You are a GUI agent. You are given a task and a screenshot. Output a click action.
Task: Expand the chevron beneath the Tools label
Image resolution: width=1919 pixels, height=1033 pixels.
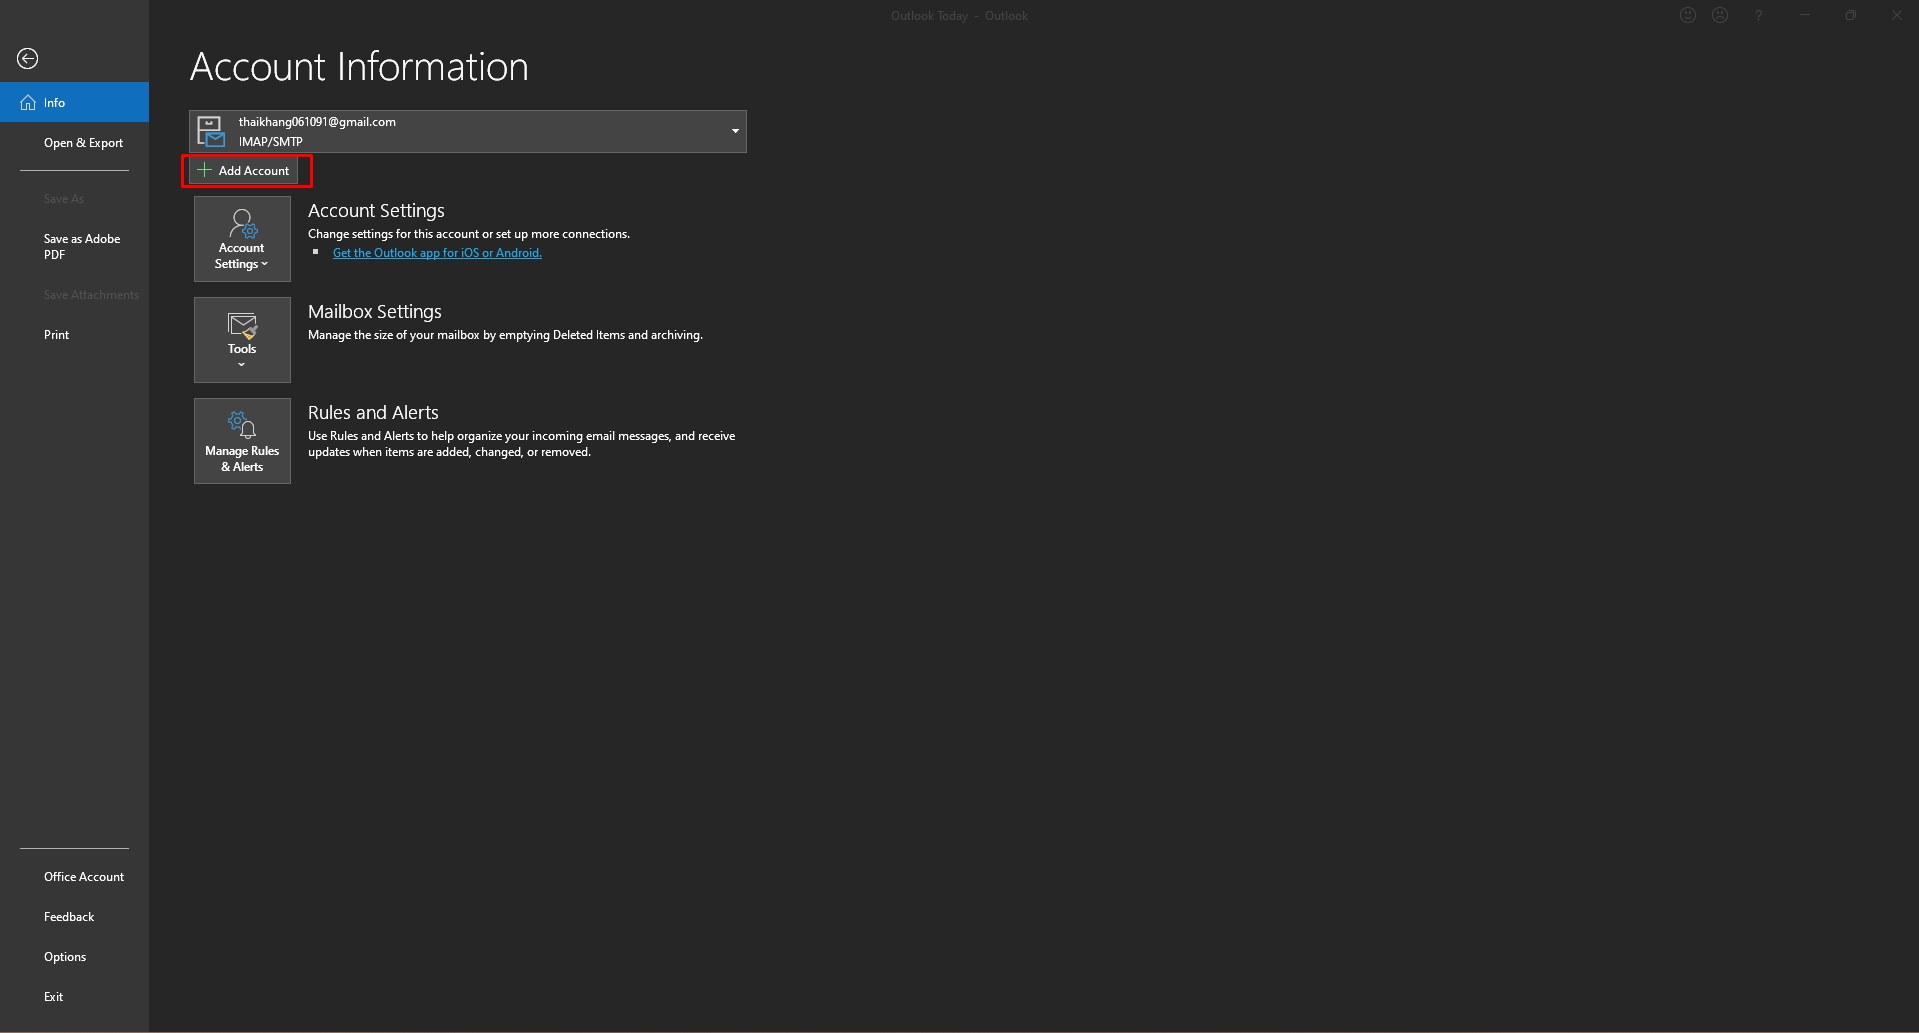click(242, 365)
